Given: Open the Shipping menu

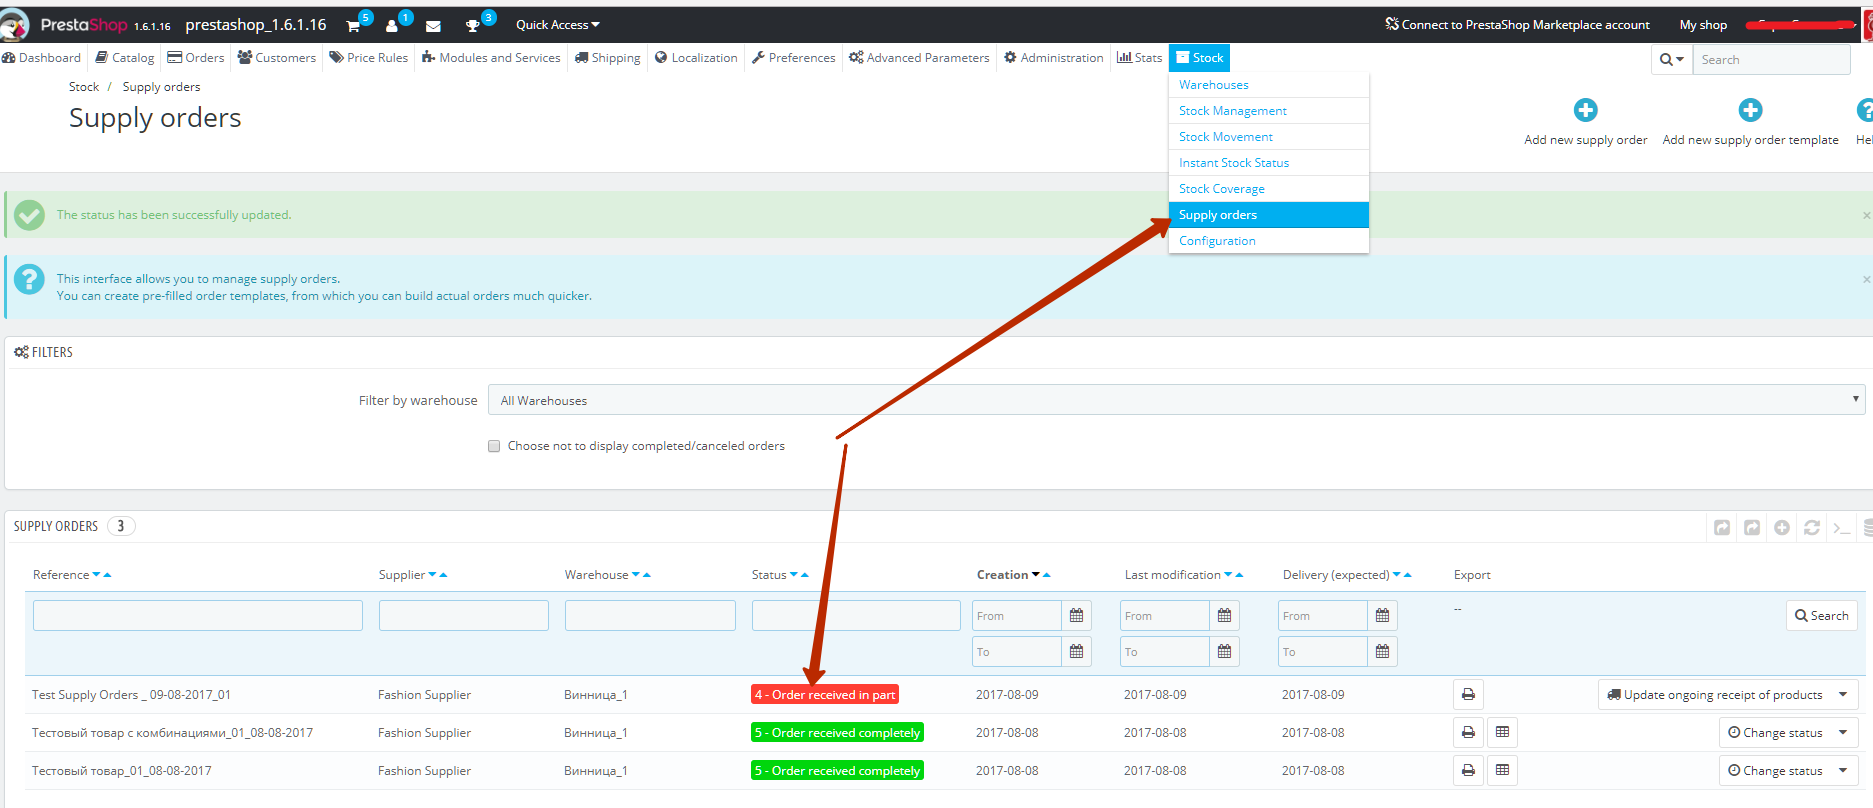Looking at the screenshot, I should [608, 58].
